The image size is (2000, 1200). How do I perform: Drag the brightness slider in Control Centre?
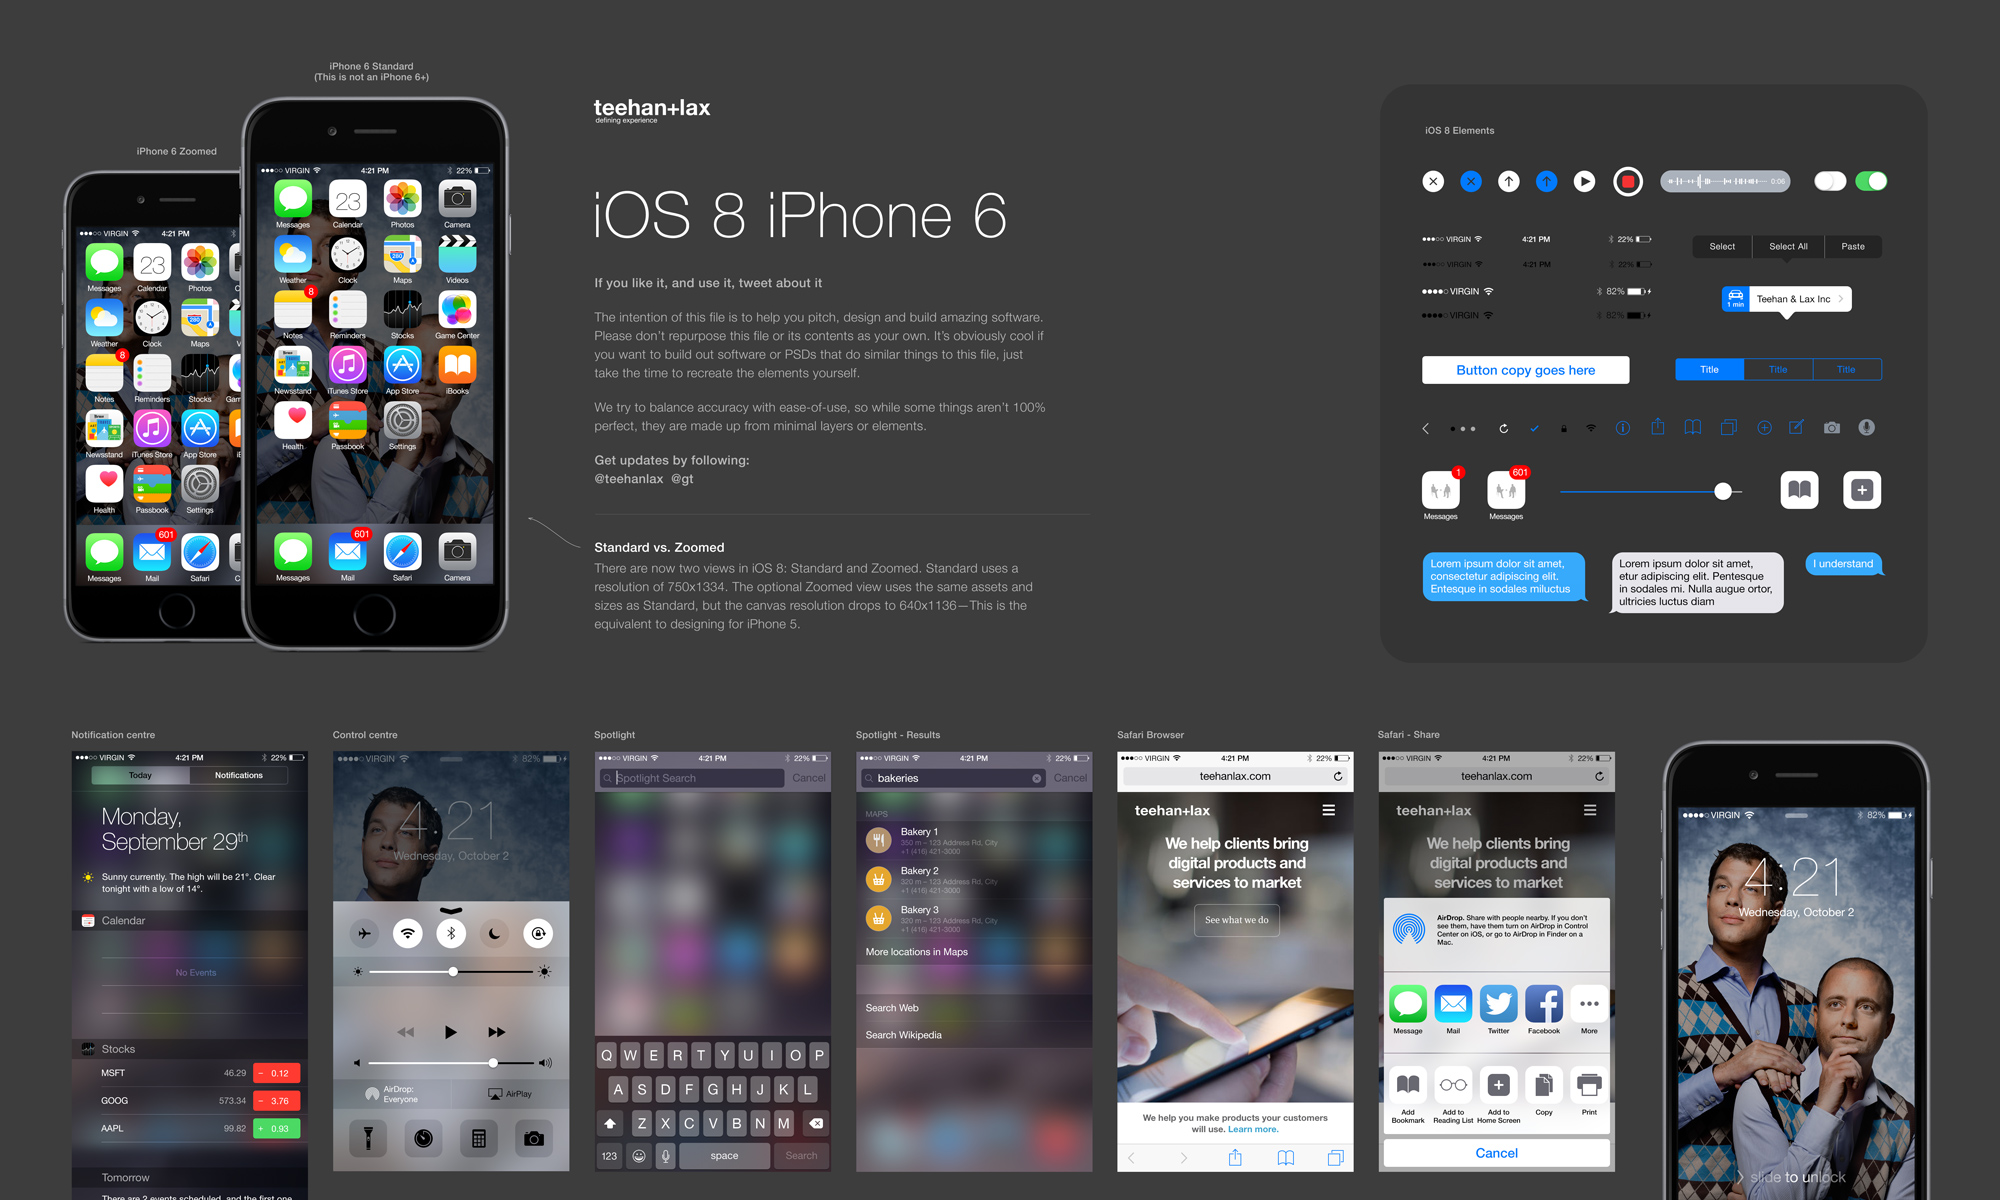[451, 976]
